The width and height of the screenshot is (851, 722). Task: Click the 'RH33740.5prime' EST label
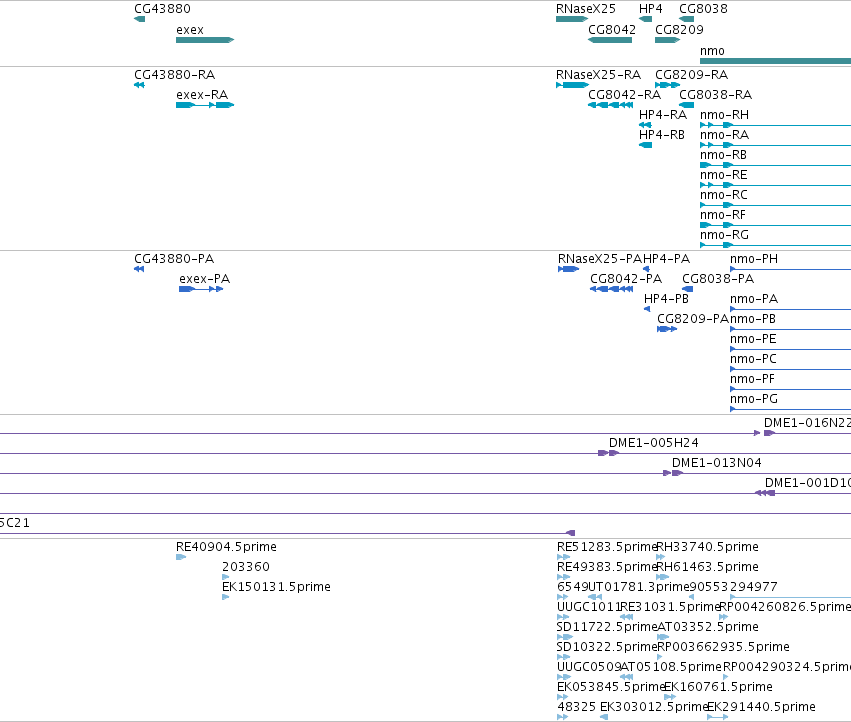708,547
